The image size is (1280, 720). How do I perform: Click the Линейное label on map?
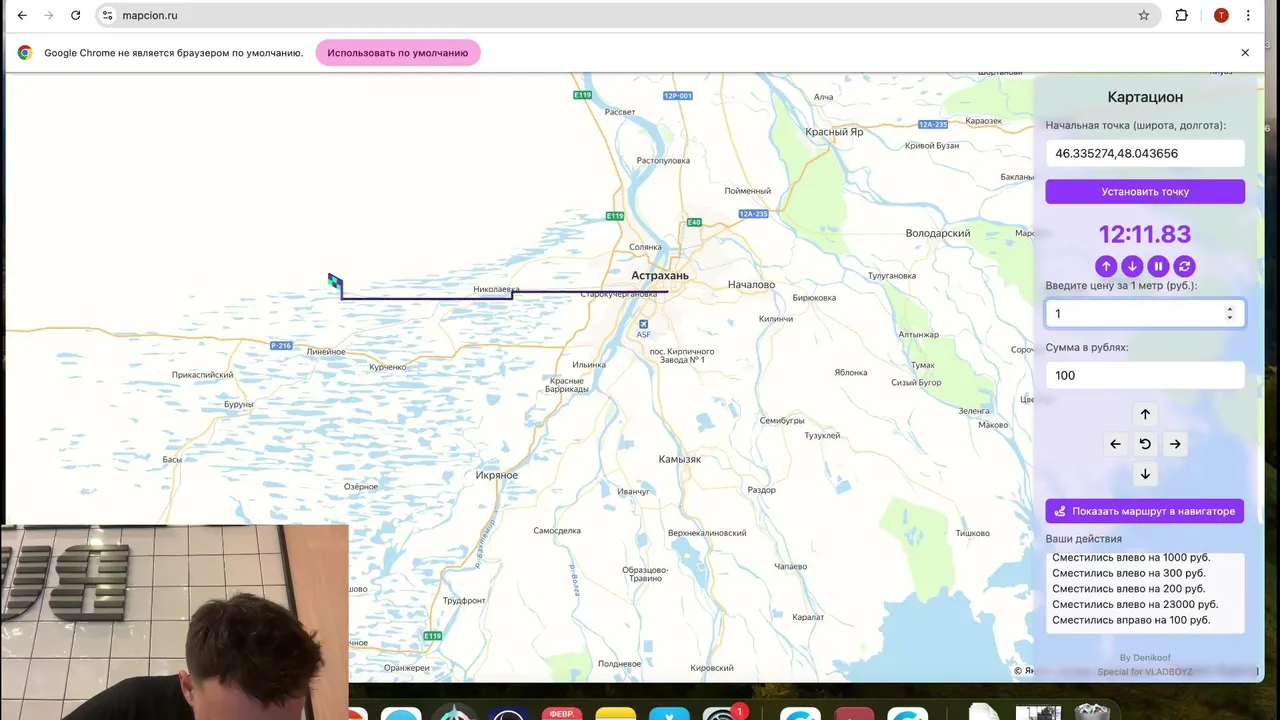pos(326,352)
